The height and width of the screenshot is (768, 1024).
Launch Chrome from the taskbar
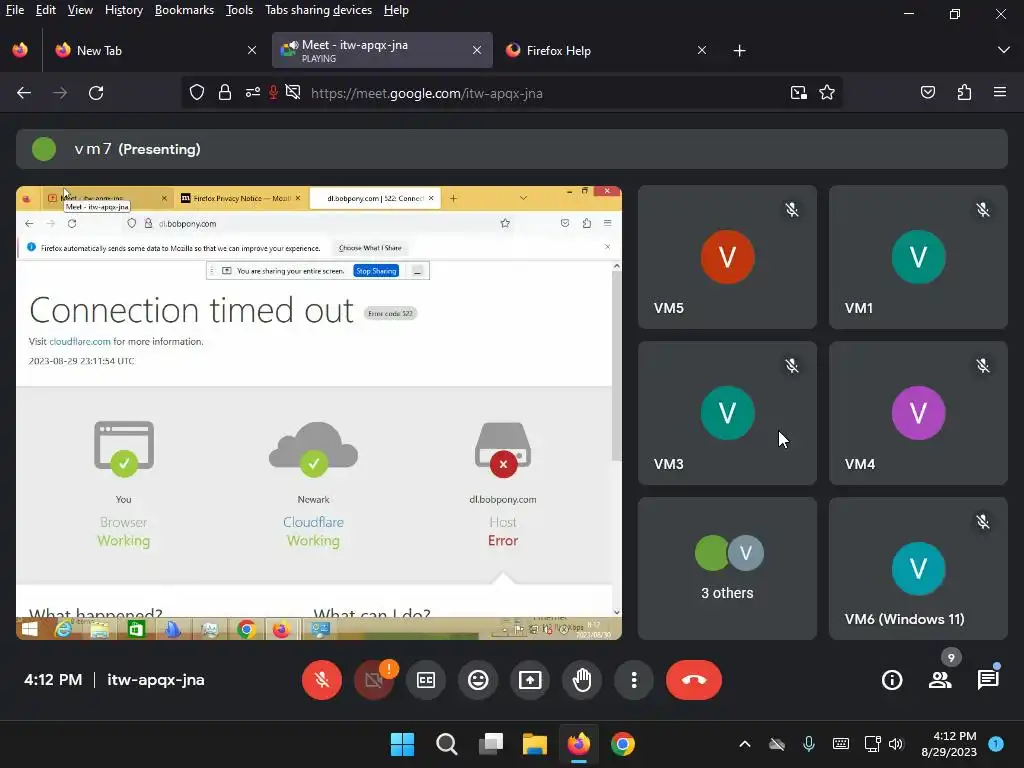point(622,744)
